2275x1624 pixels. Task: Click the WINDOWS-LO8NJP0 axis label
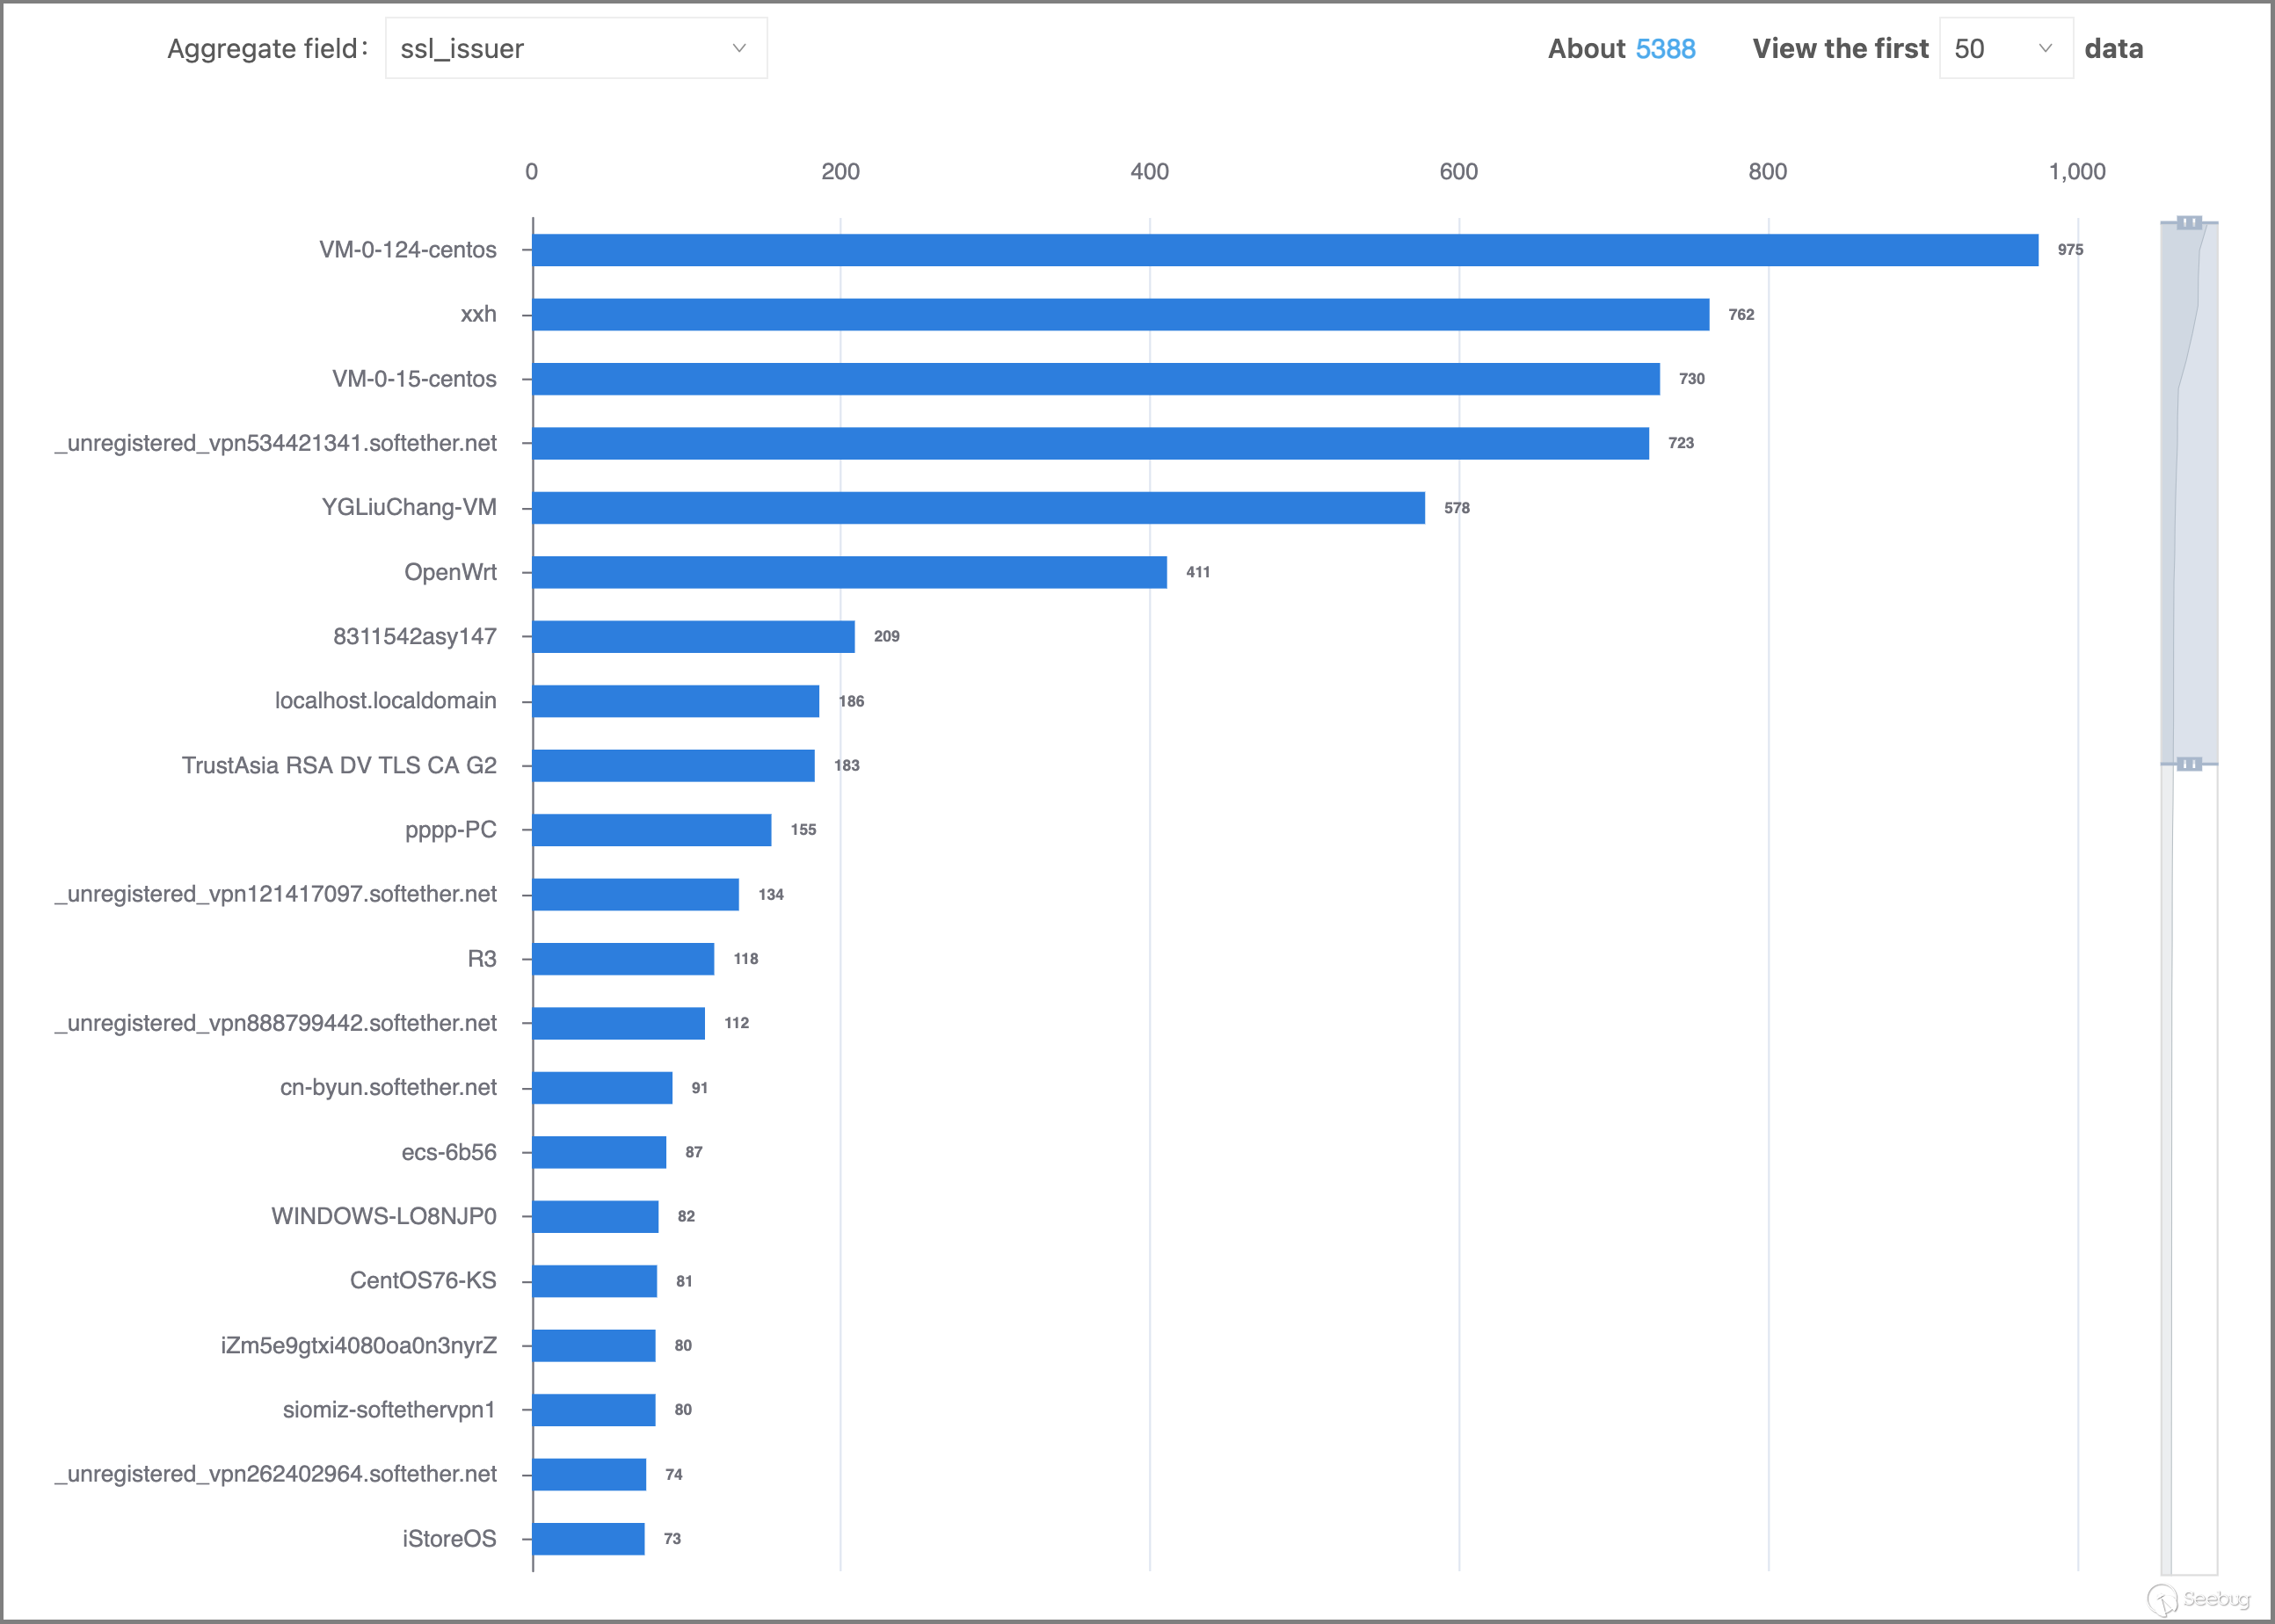(383, 1216)
